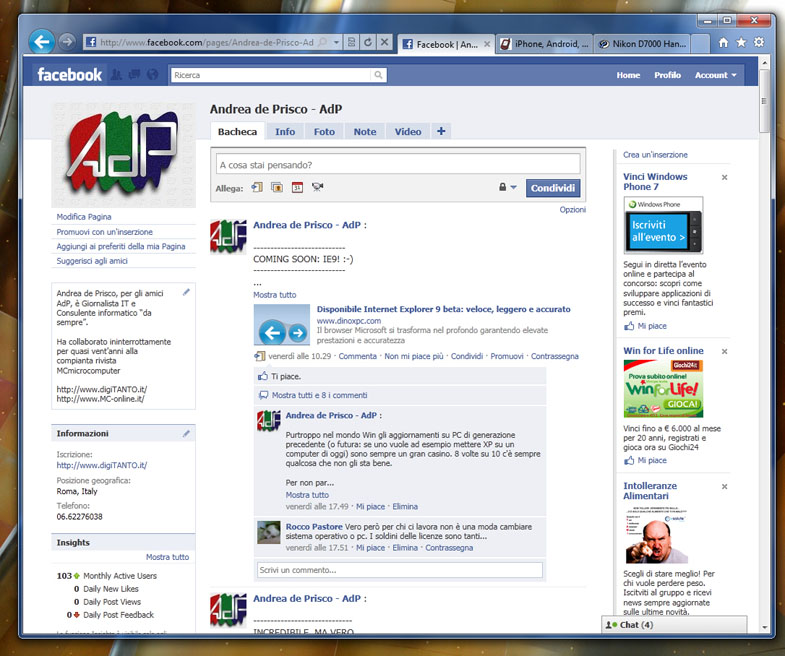Open address bar history dropdown arrow

coord(336,43)
